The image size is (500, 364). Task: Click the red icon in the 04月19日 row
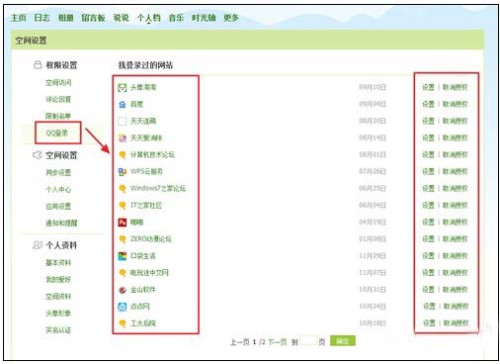coord(122,222)
